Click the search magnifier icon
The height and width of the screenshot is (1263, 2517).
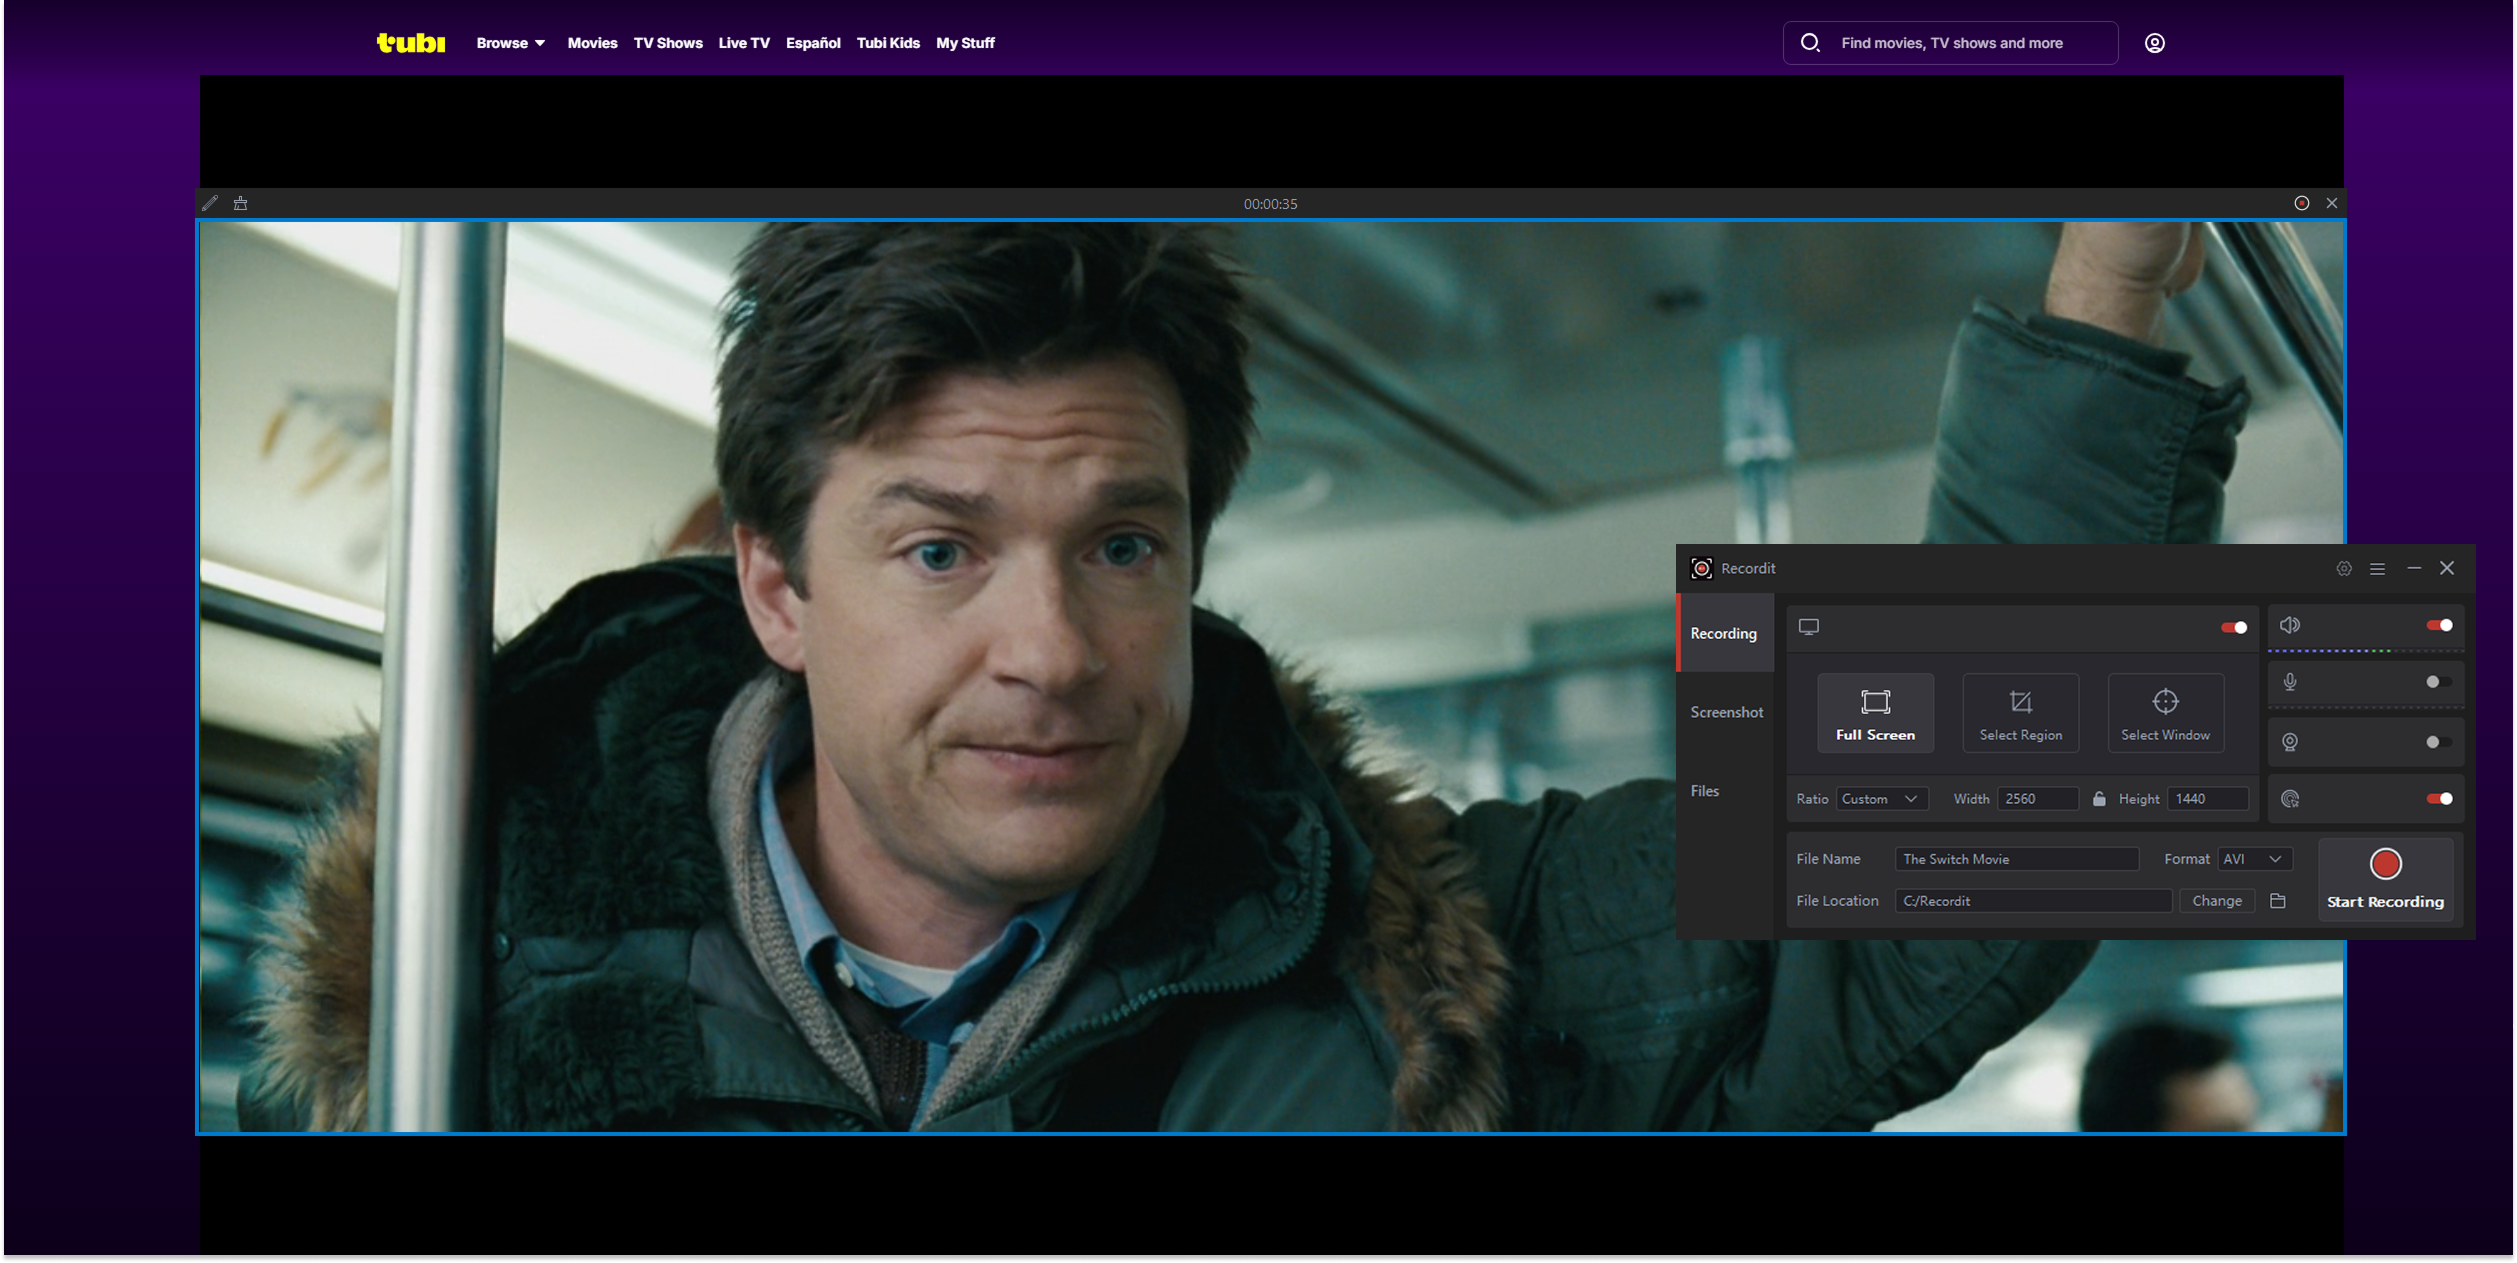coord(1810,43)
